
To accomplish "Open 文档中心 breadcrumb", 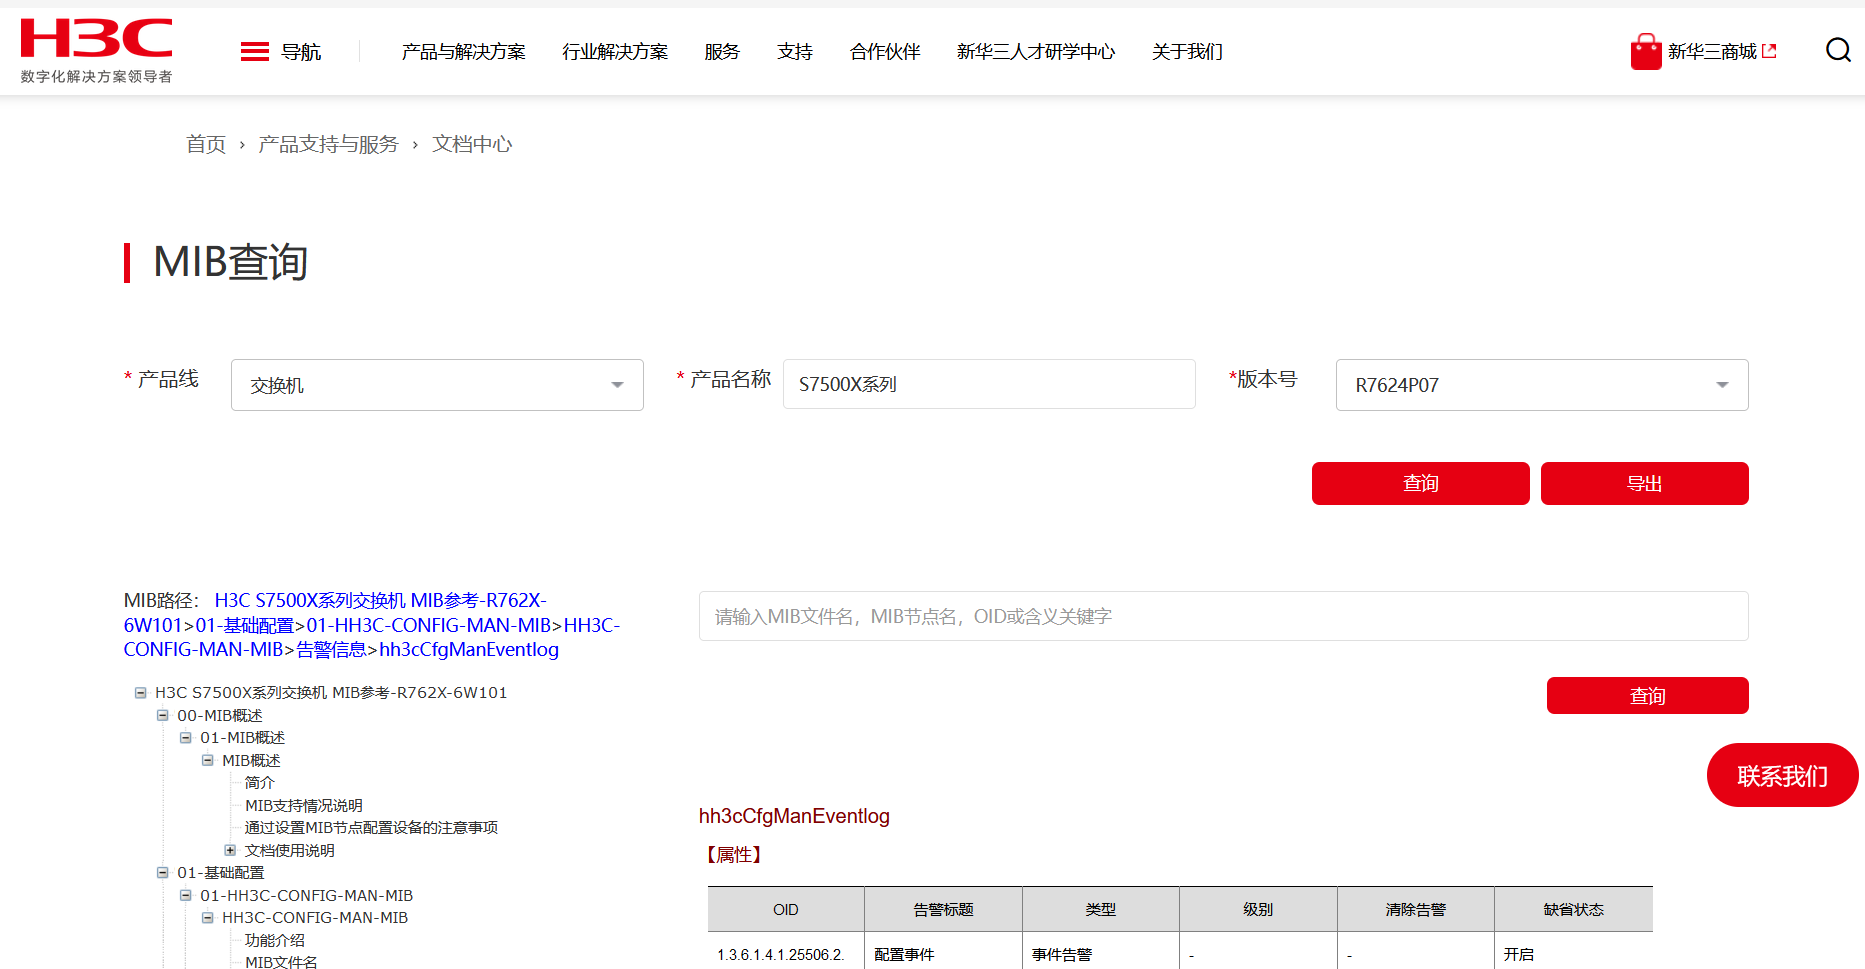I will (472, 144).
